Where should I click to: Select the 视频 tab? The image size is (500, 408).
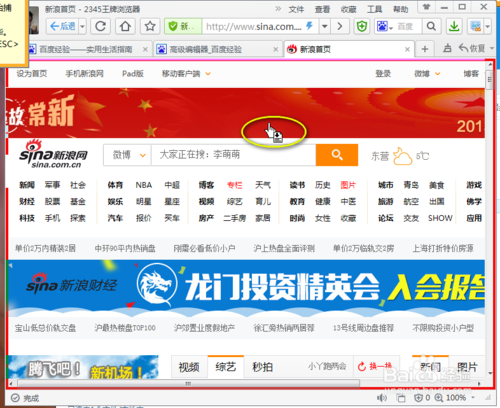pos(189,367)
